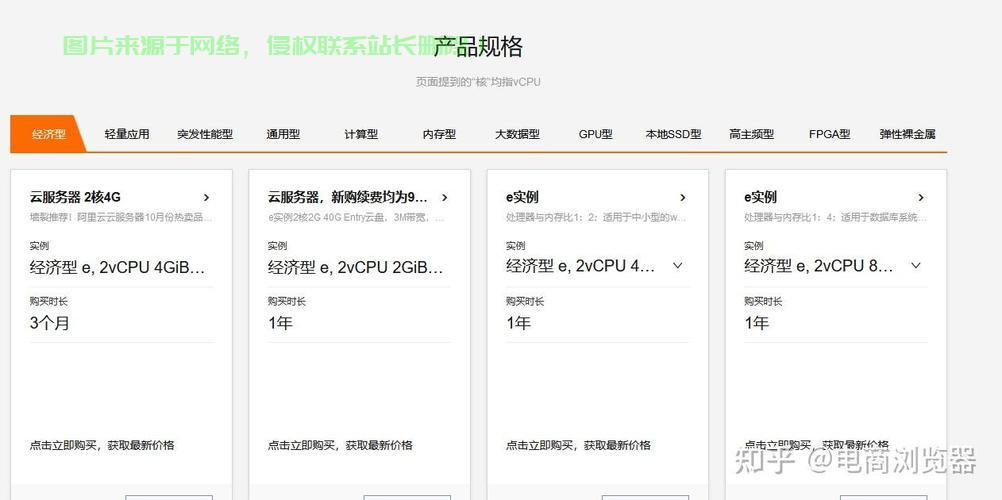Select the 弹性裸金属 tab
Screen dimensions: 1002x500
point(907,134)
